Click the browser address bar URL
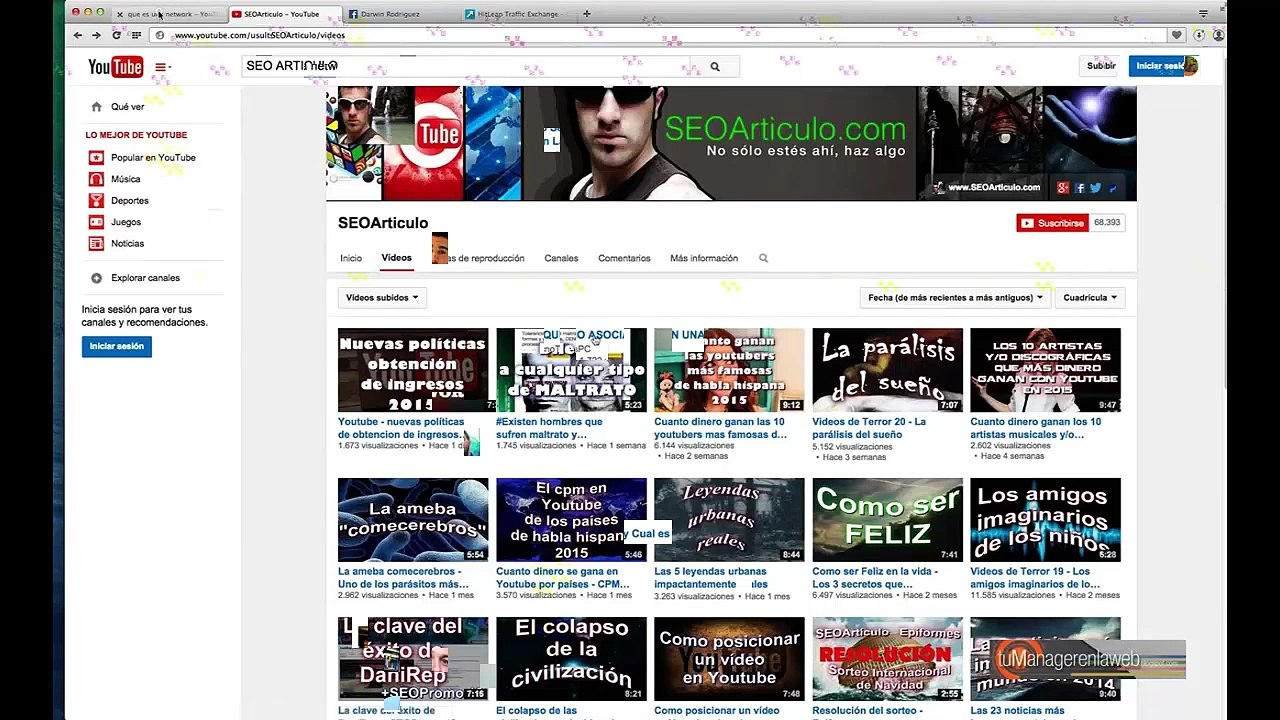Screen dimensions: 1280x720 click(x=260, y=35)
